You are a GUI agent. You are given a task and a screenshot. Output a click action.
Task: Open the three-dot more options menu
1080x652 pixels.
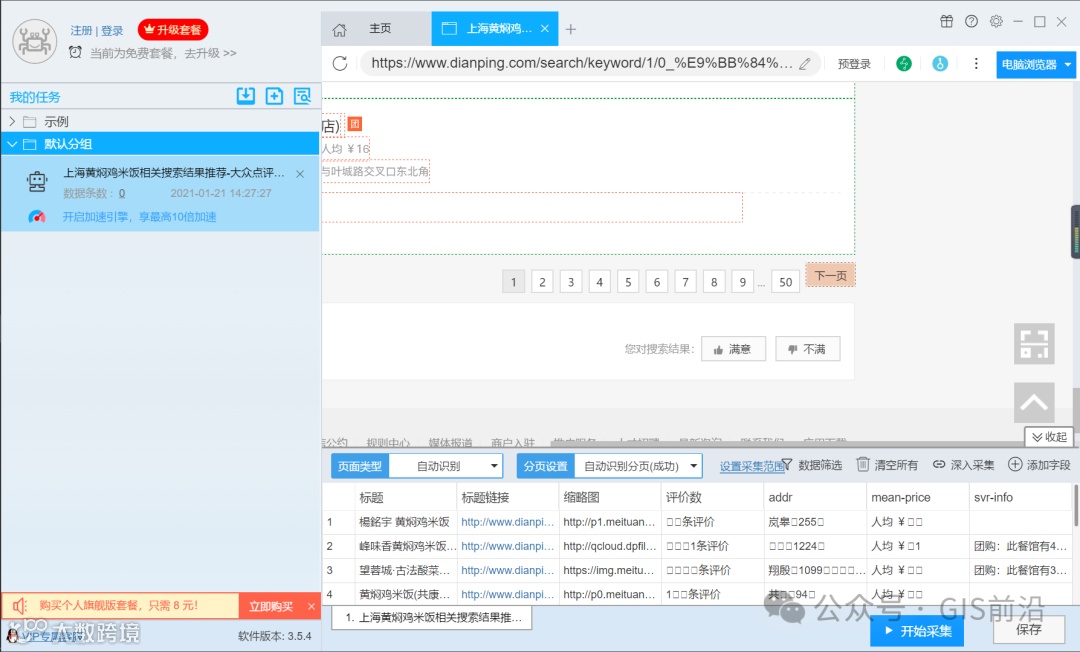click(976, 63)
